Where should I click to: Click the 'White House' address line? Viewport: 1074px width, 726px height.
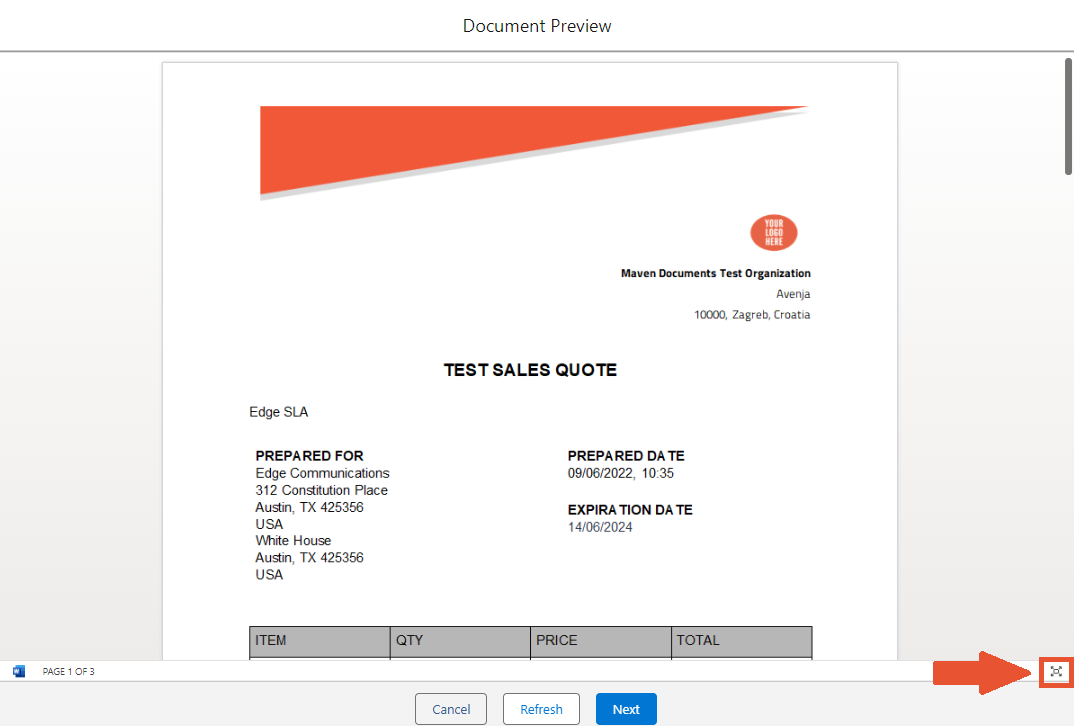(x=293, y=540)
